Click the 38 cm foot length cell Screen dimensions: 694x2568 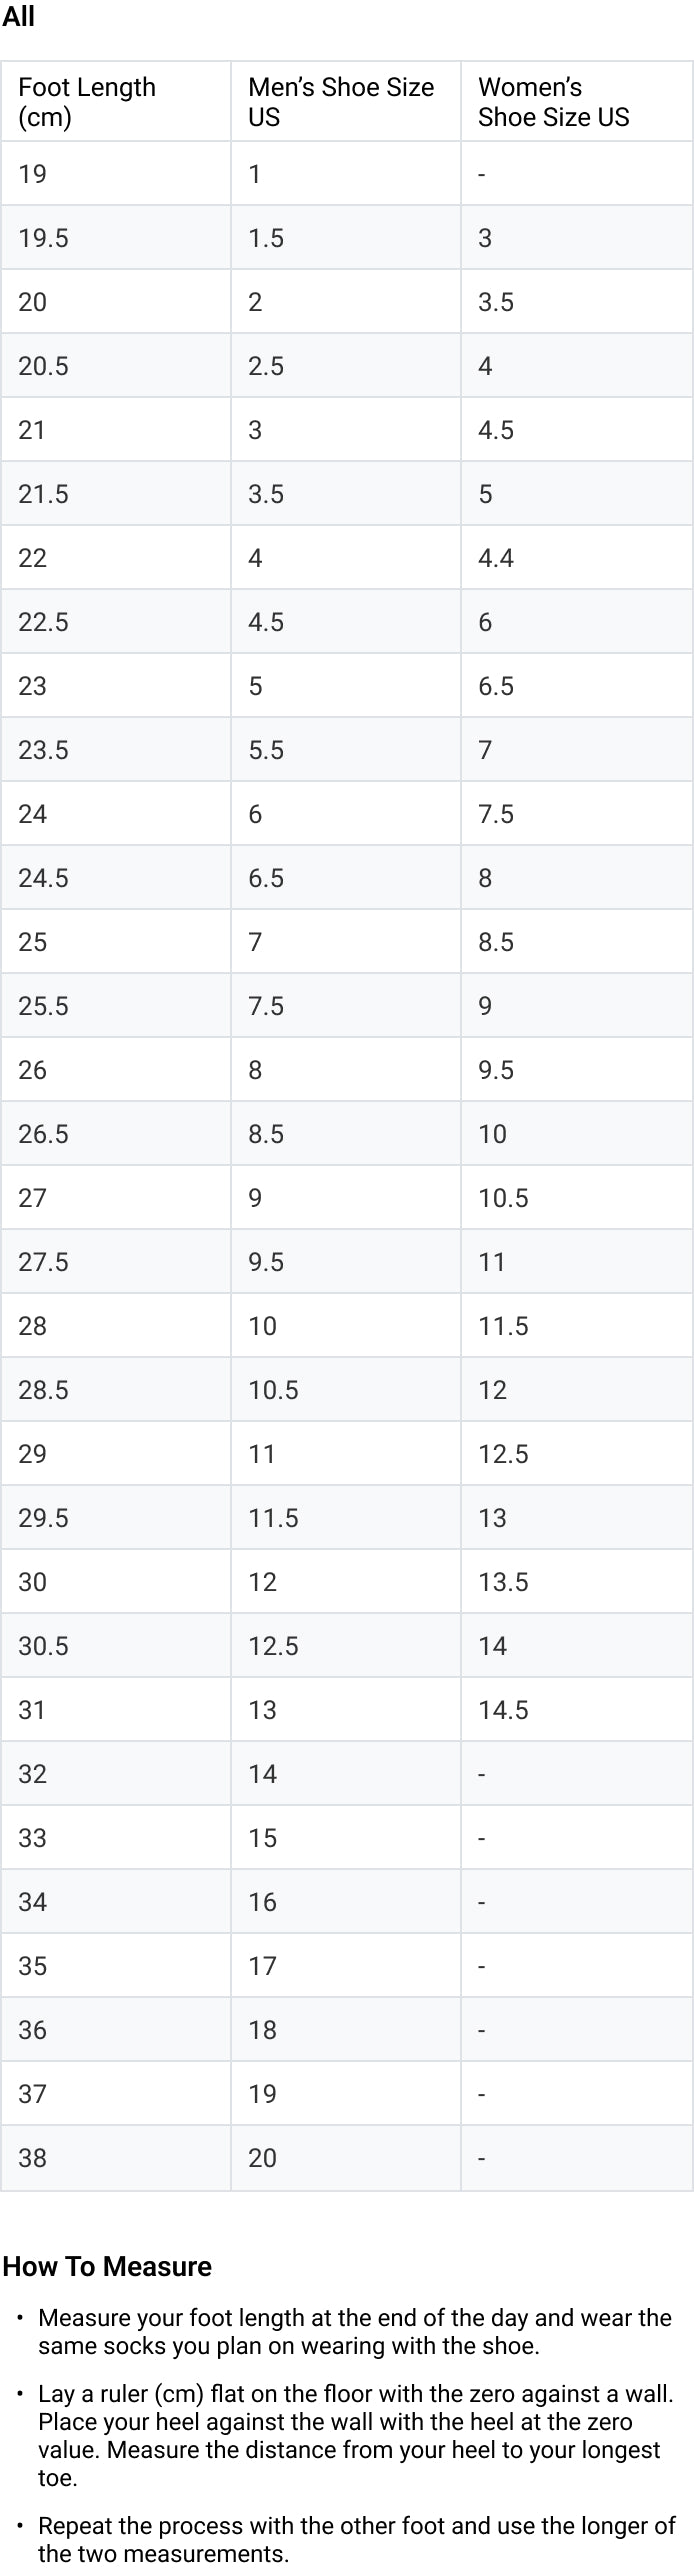click(116, 2158)
